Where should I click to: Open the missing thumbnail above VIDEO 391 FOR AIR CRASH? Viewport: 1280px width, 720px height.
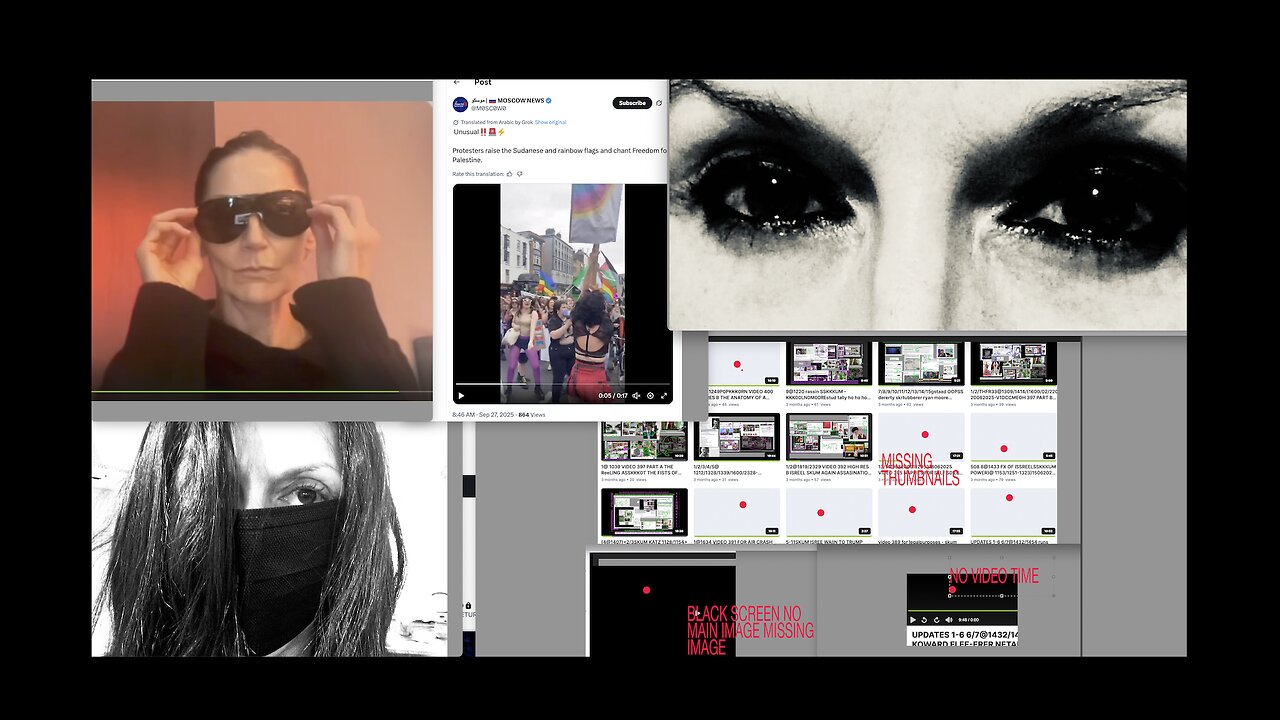click(x=736, y=512)
